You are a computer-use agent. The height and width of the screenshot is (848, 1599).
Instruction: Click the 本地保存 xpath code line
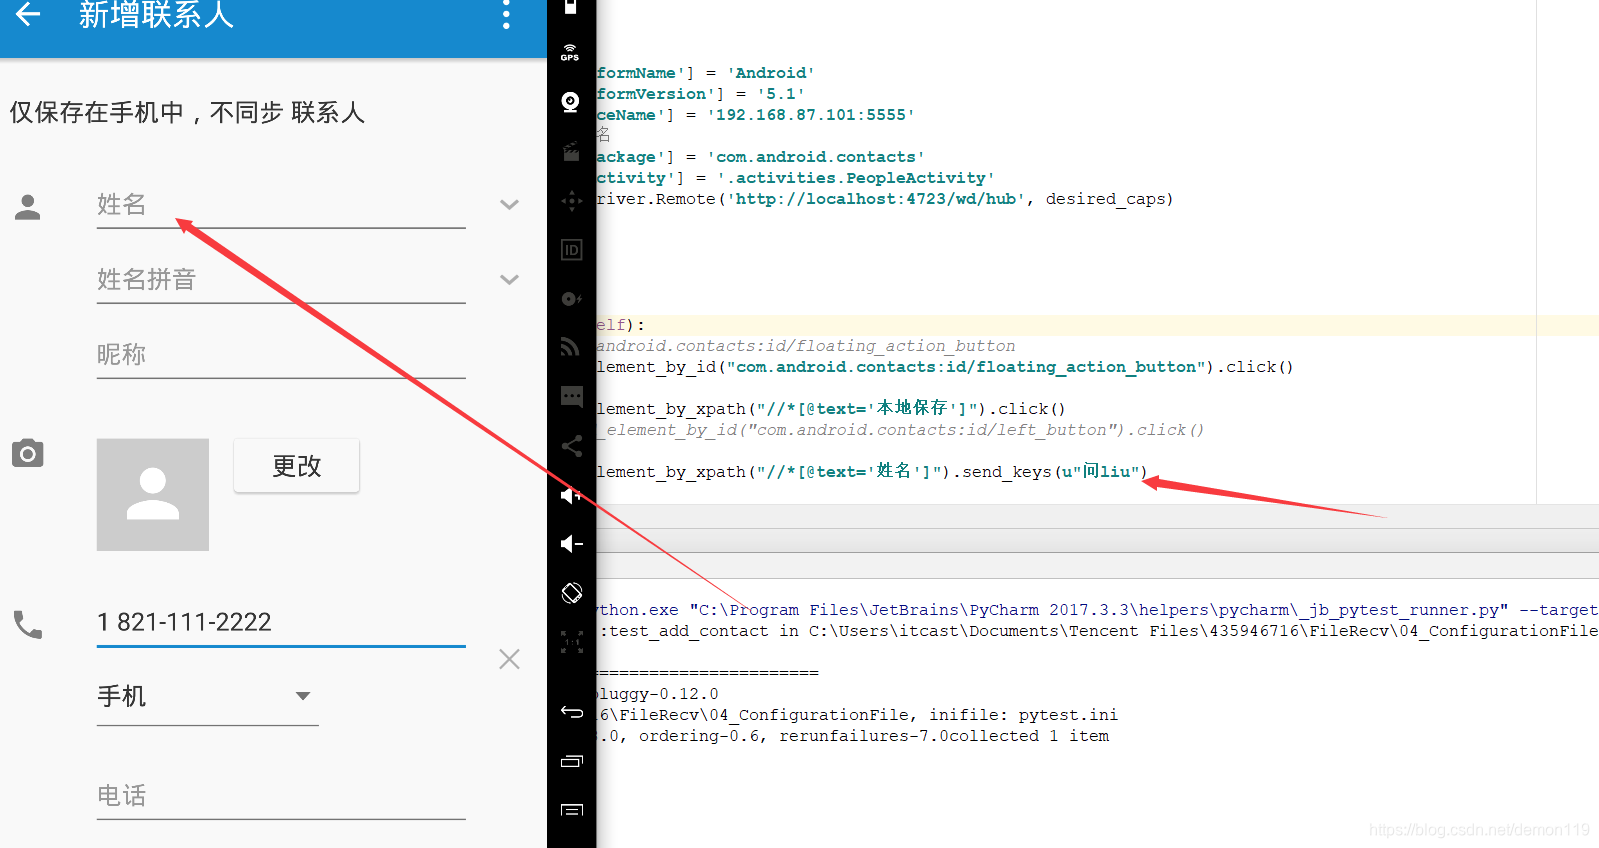click(831, 408)
